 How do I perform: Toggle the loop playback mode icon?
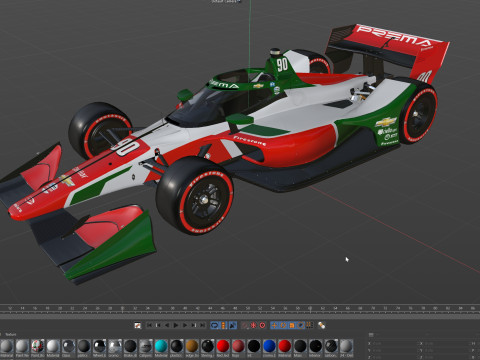tap(214, 325)
